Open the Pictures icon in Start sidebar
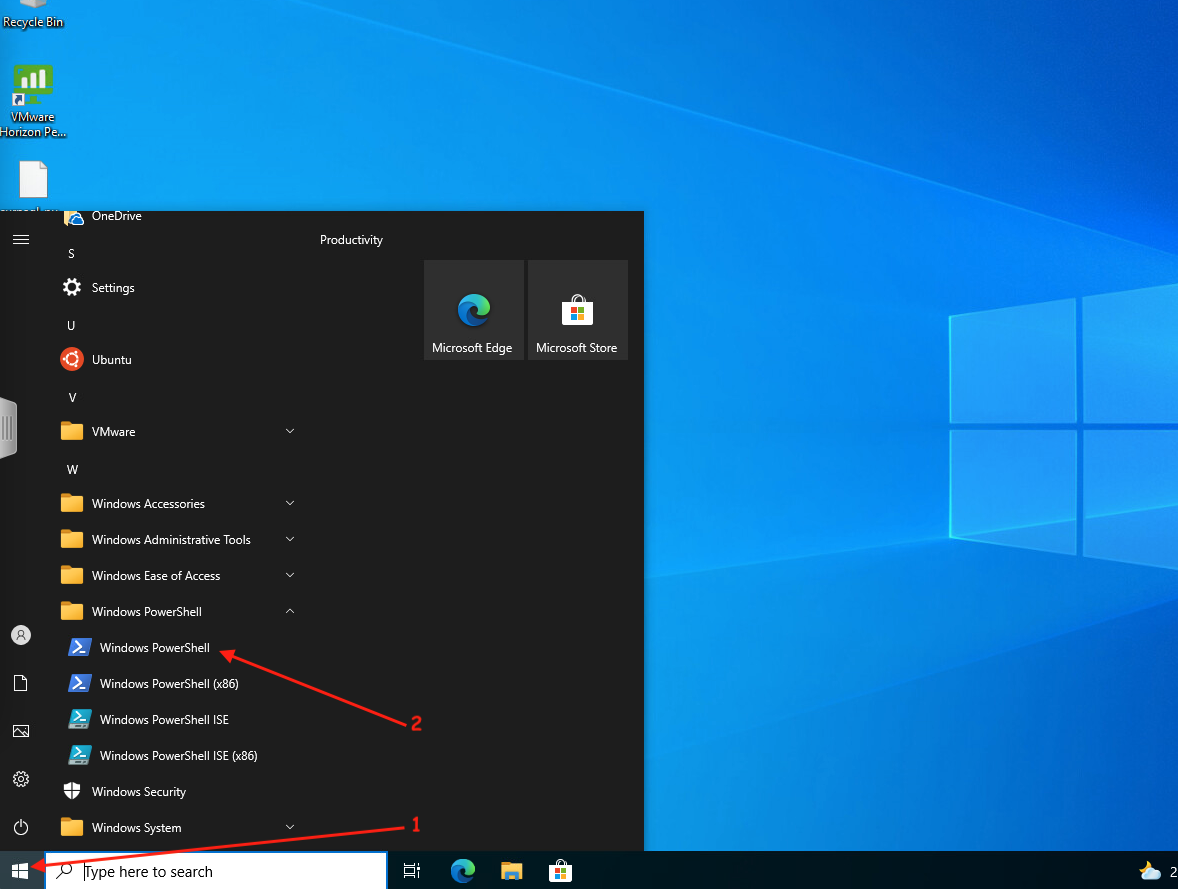1178x889 pixels. (21, 731)
